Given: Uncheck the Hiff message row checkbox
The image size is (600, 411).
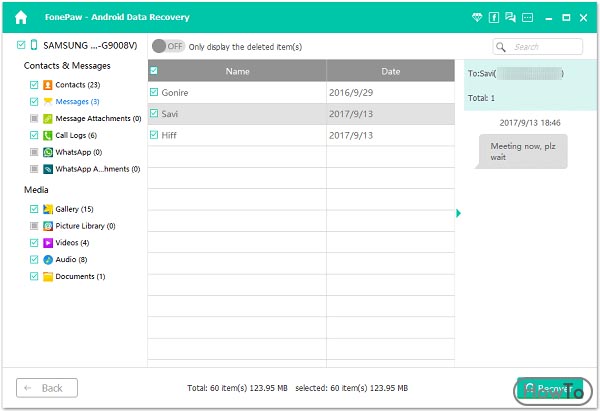Looking at the screenshot, I should point(154,135).
